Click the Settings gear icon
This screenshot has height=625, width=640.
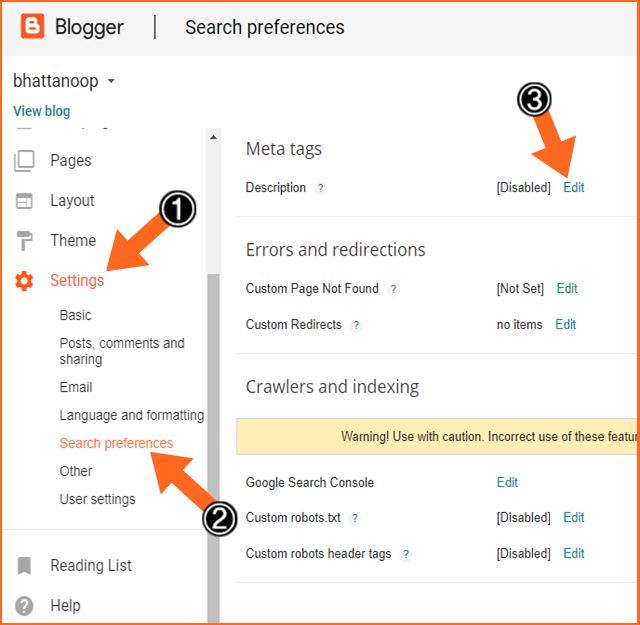pos(25,281)
